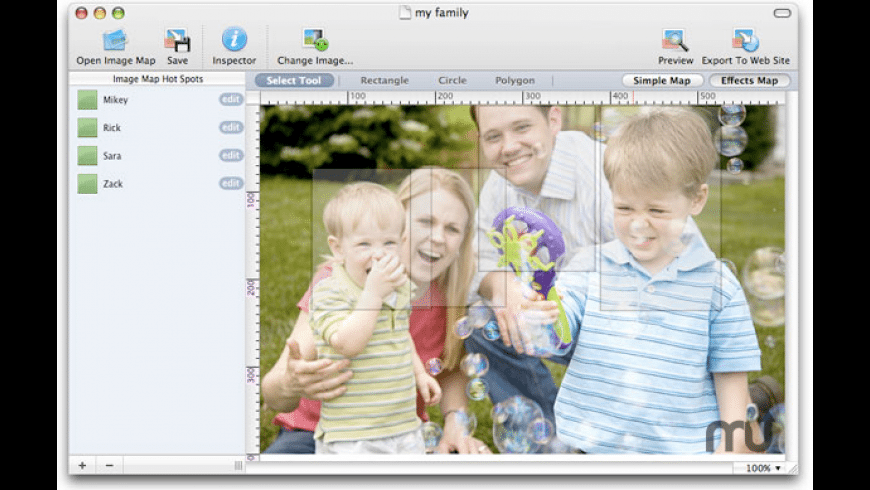
Task: Select the Rick row in hot spots list
Action: tap(158, 128)
